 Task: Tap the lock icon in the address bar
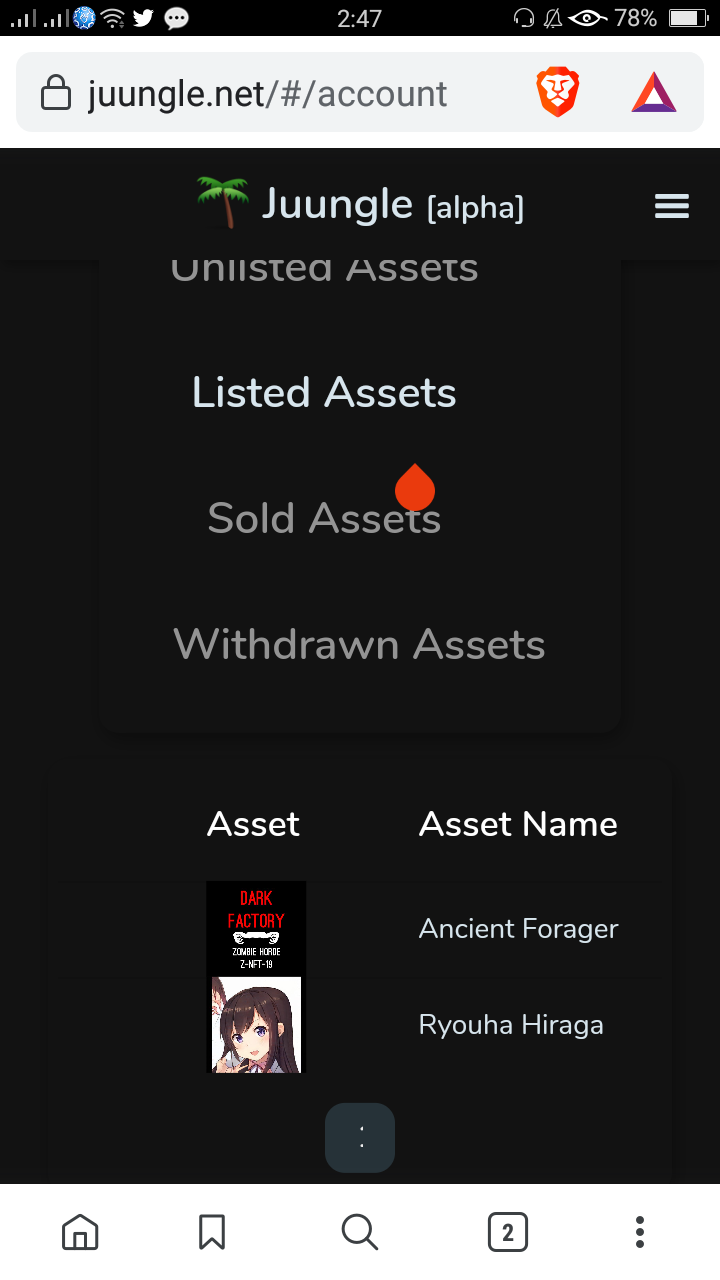(x=56, y=94)
